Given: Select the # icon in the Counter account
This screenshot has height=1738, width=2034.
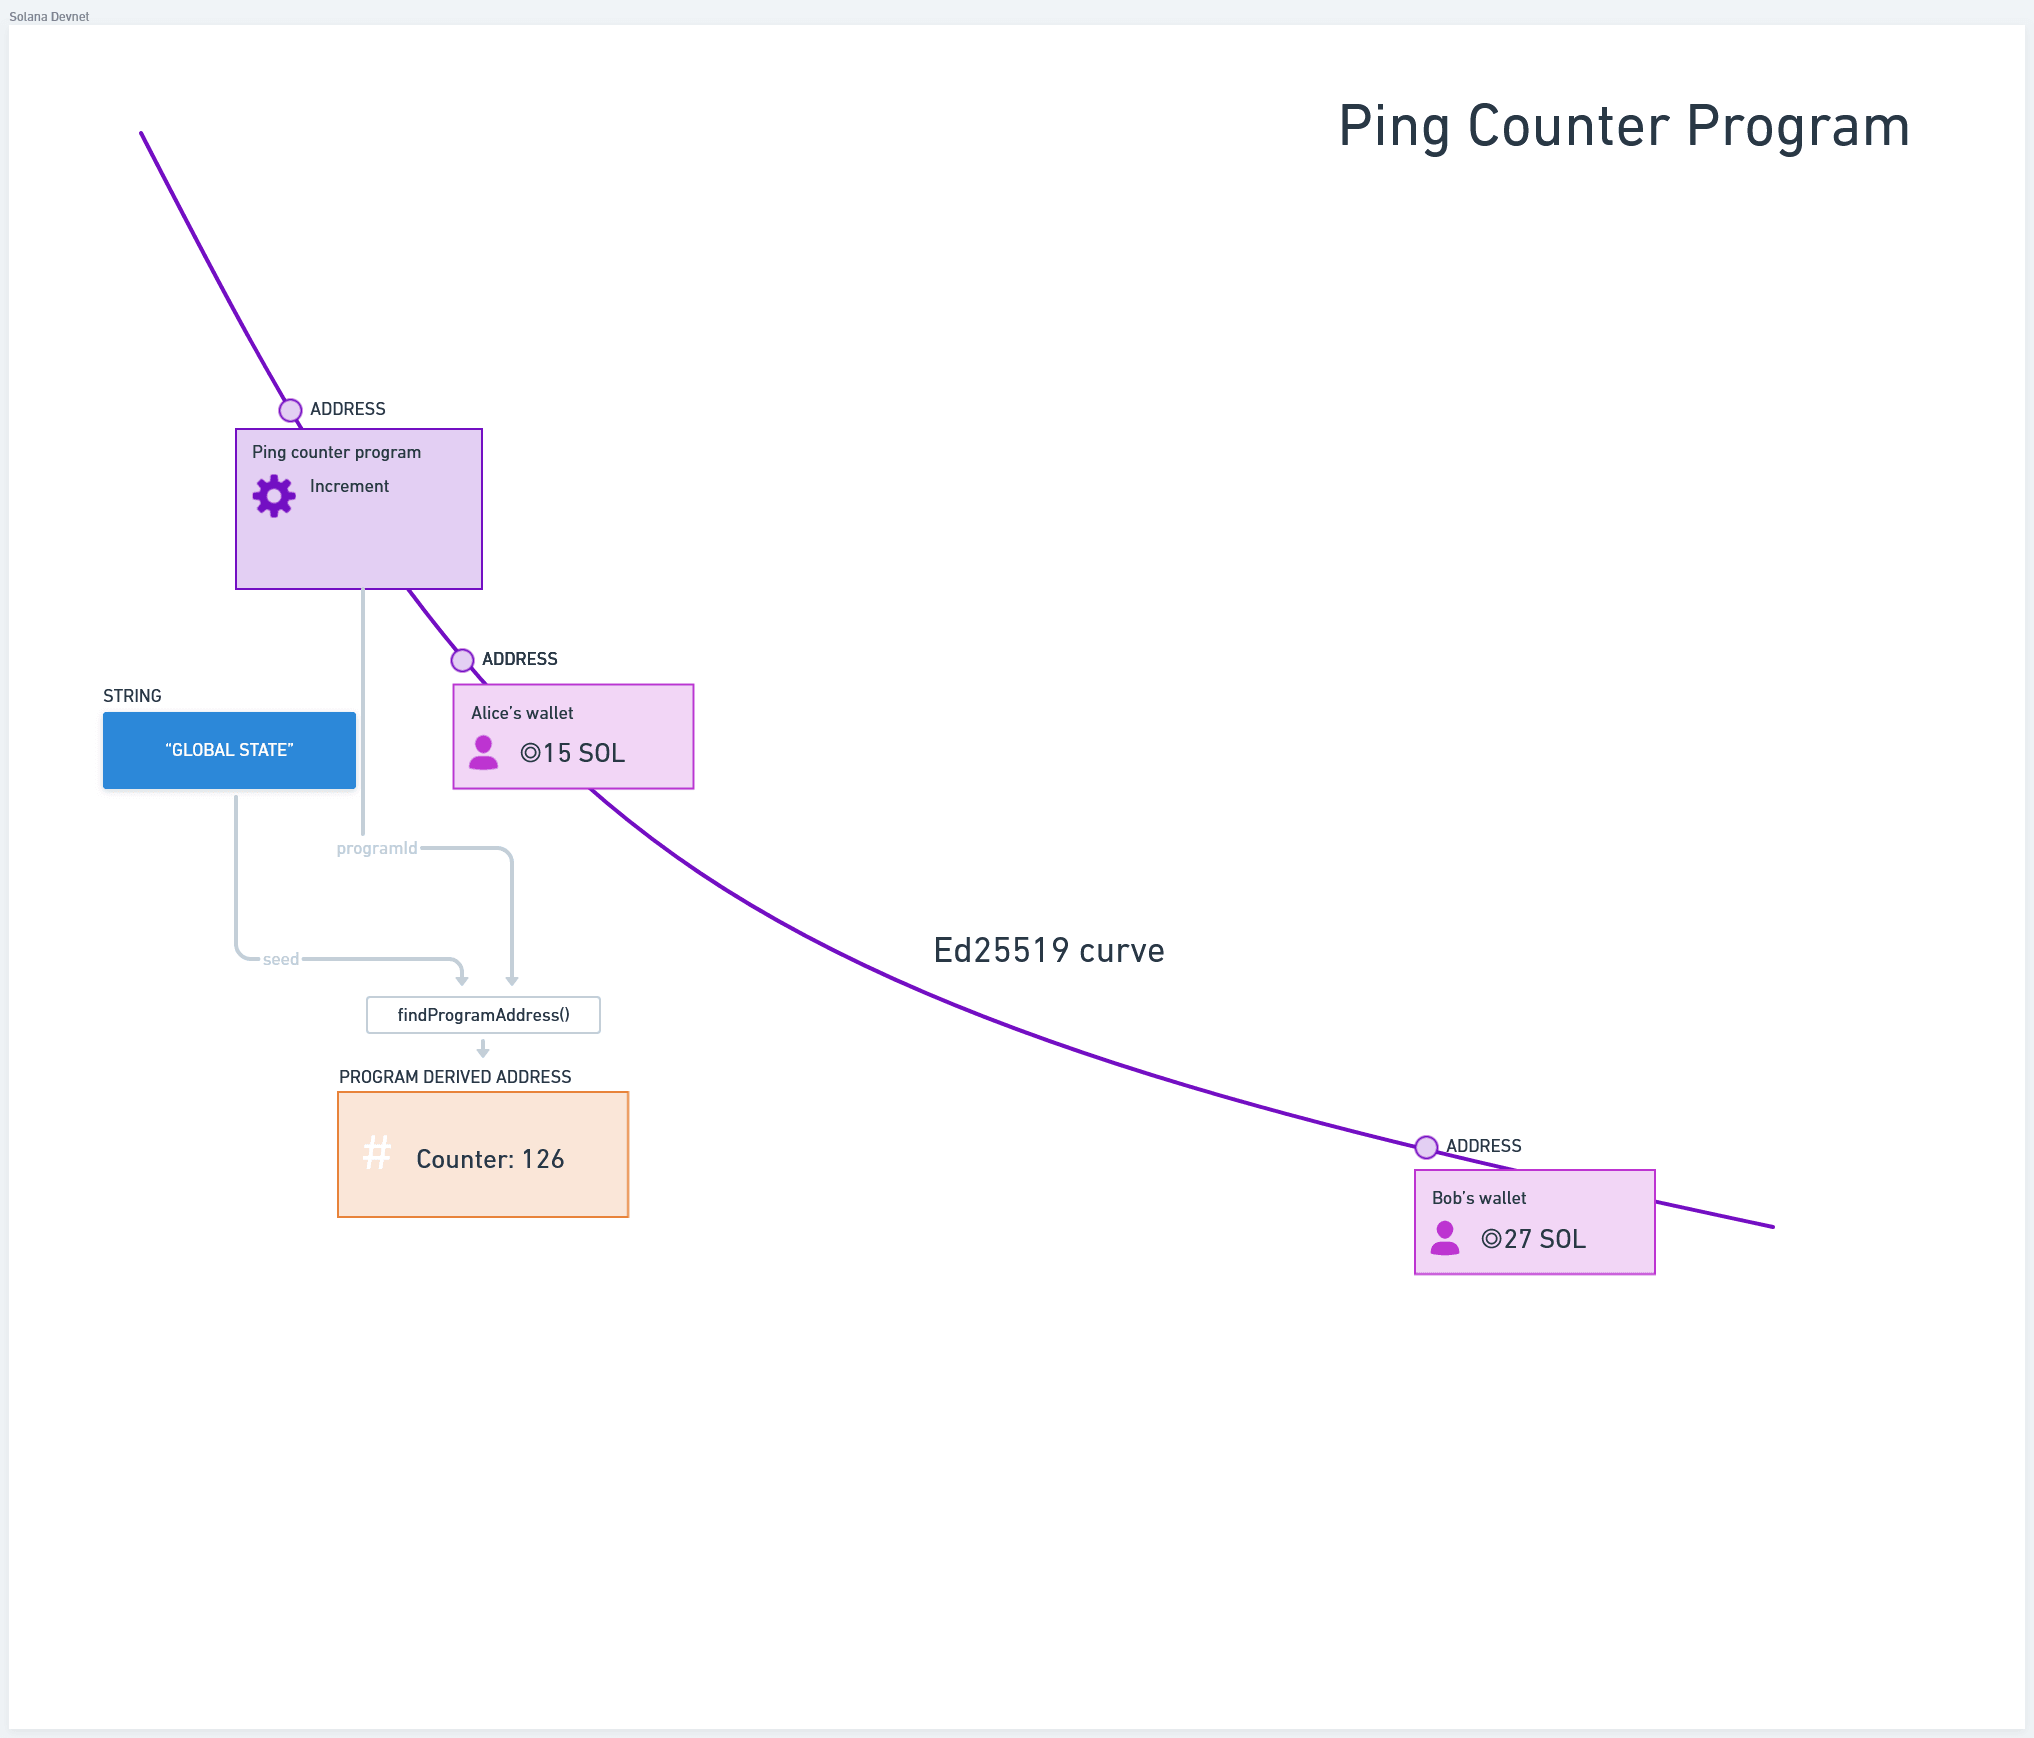Looking at the screenshot, I should click(376, 1153).
